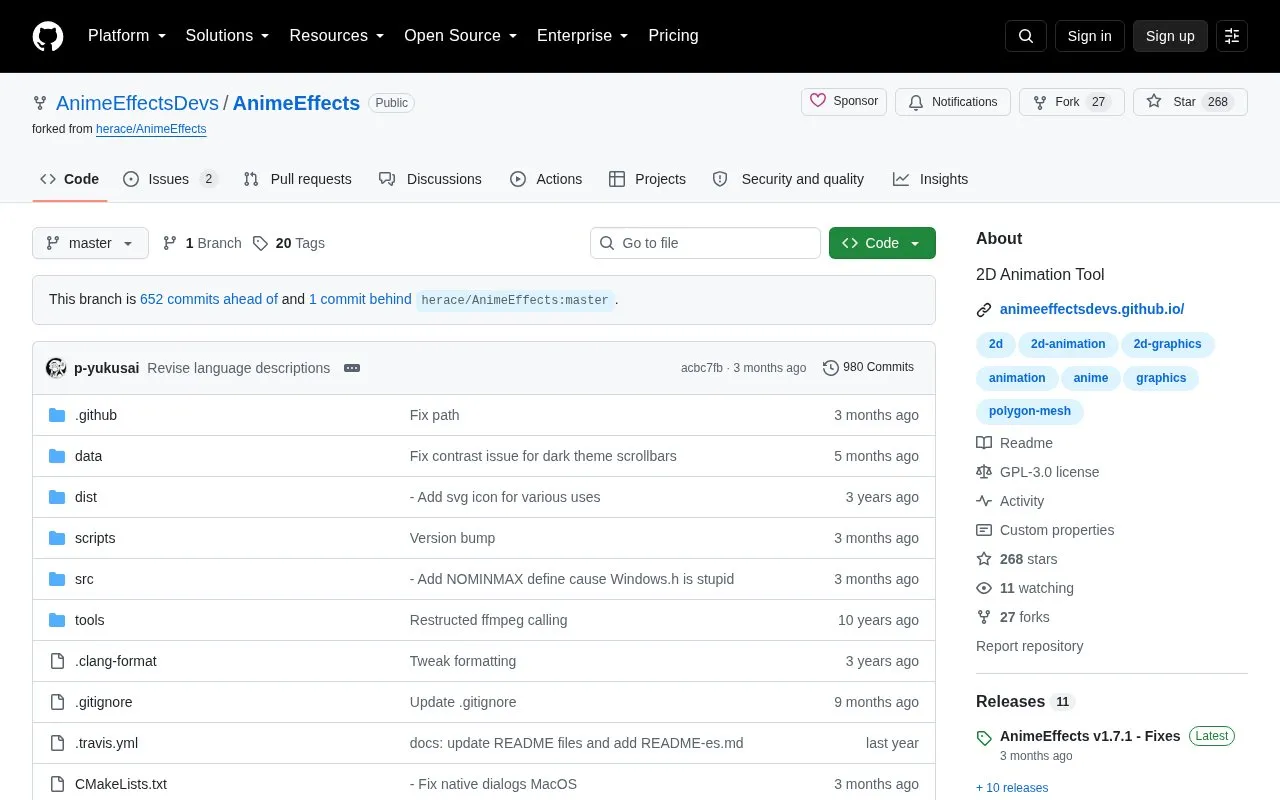Open the appearance settings icon button
This screenshot has height=800, width=1280.
tap(1232, 36)
